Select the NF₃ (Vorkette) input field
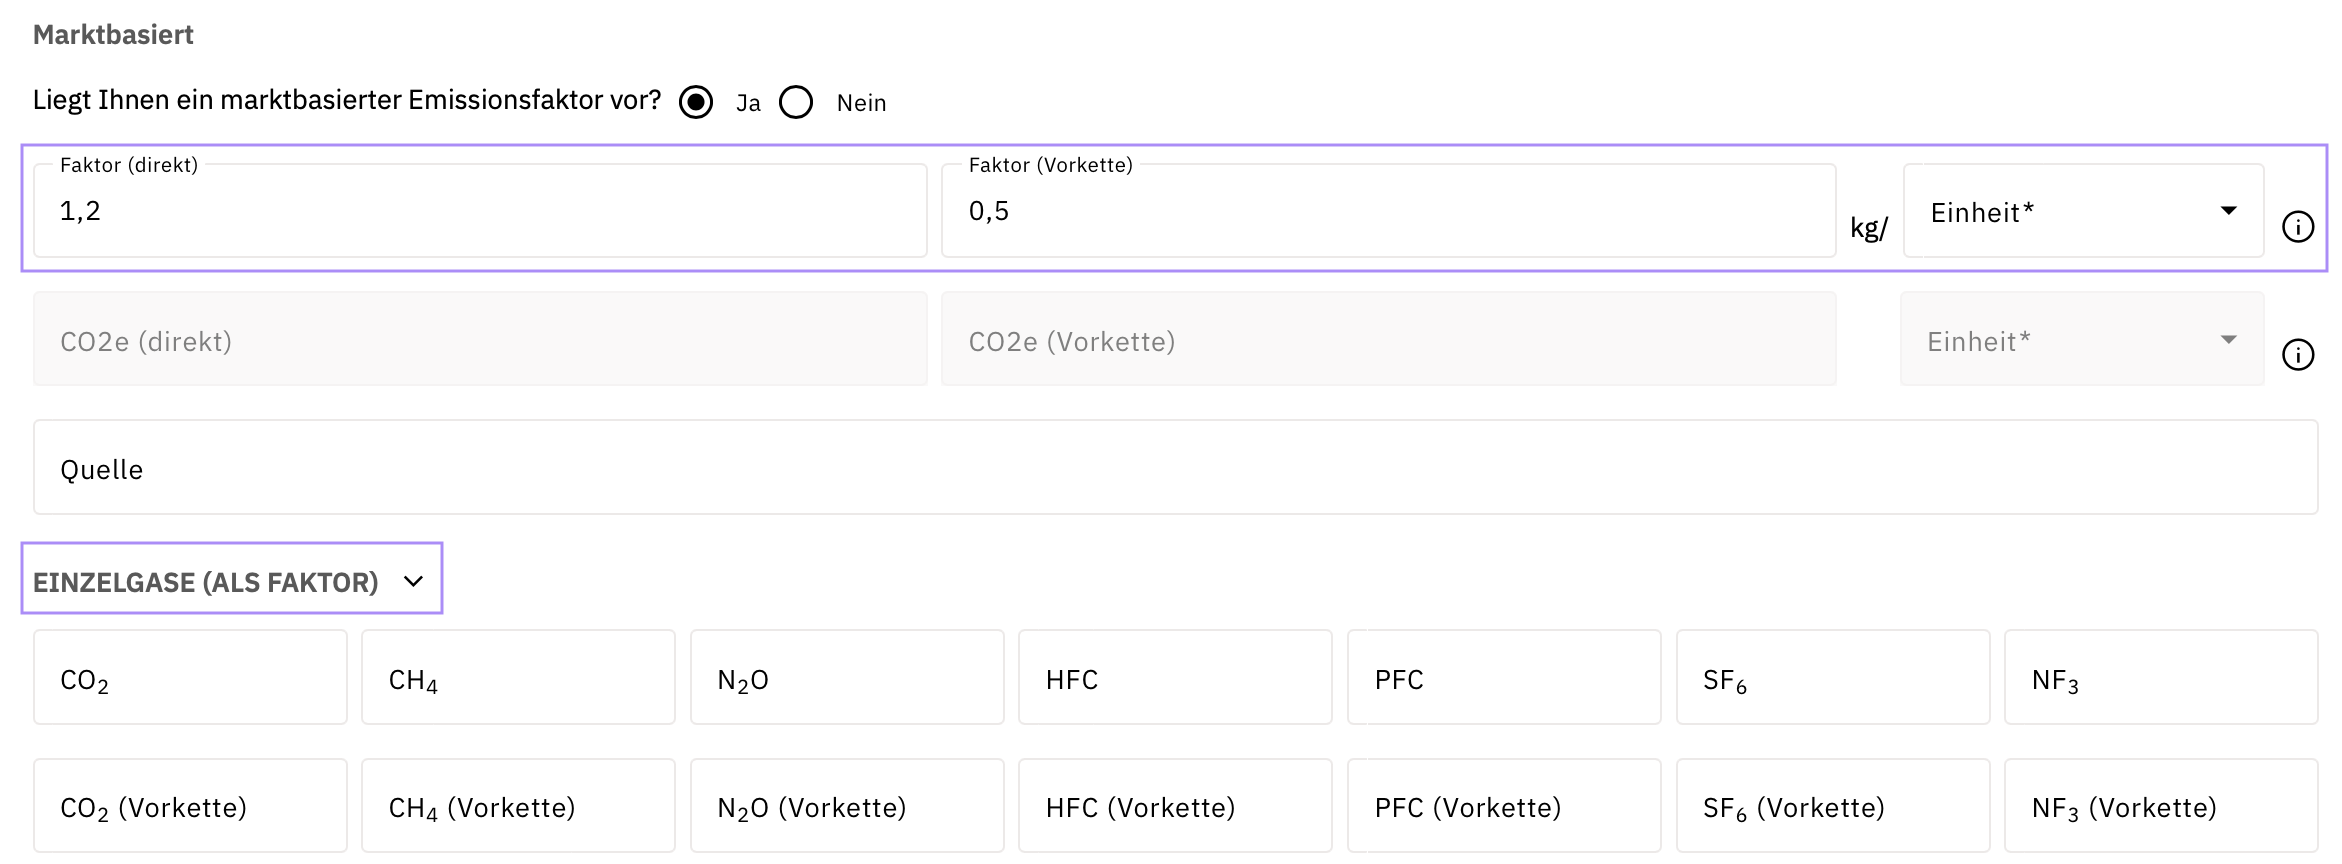The width and height of the screenshot is (2342, 864). click(2160, 806)
